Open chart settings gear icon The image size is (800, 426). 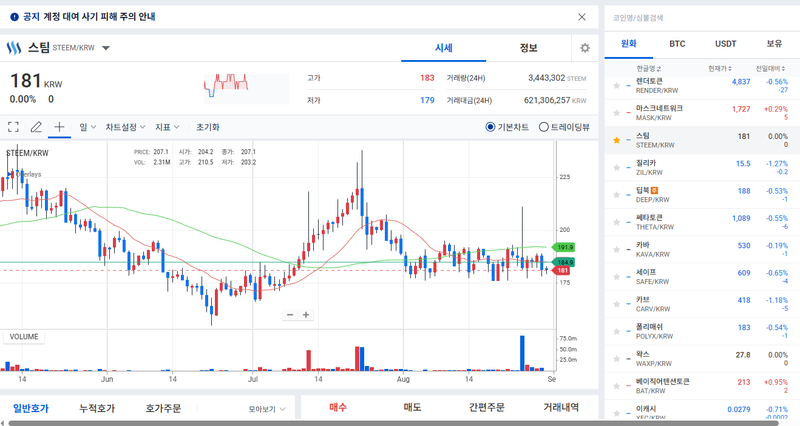[x=585, y=48]
